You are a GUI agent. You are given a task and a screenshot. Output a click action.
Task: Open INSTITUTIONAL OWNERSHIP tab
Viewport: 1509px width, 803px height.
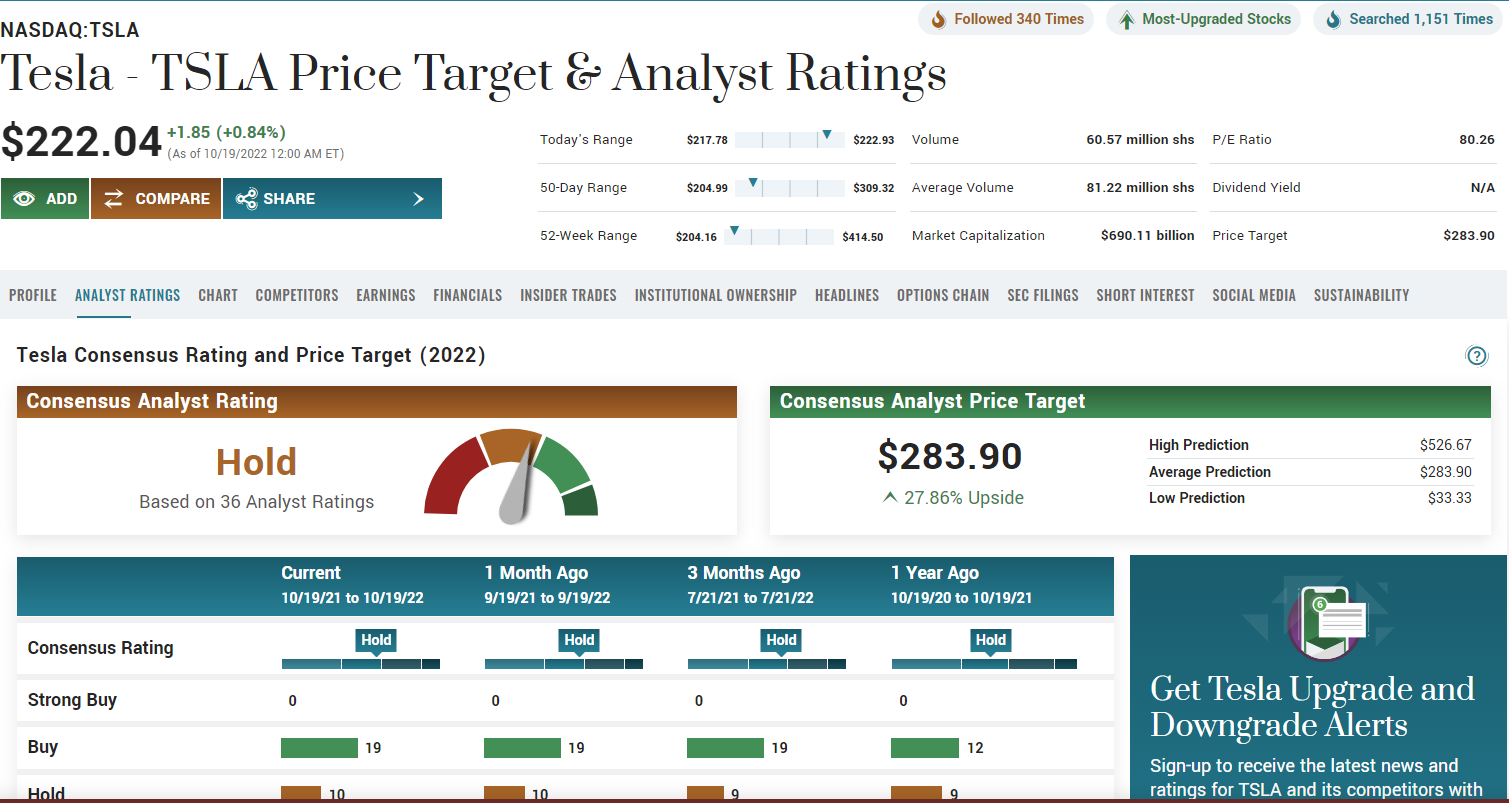tap(716, 295)
